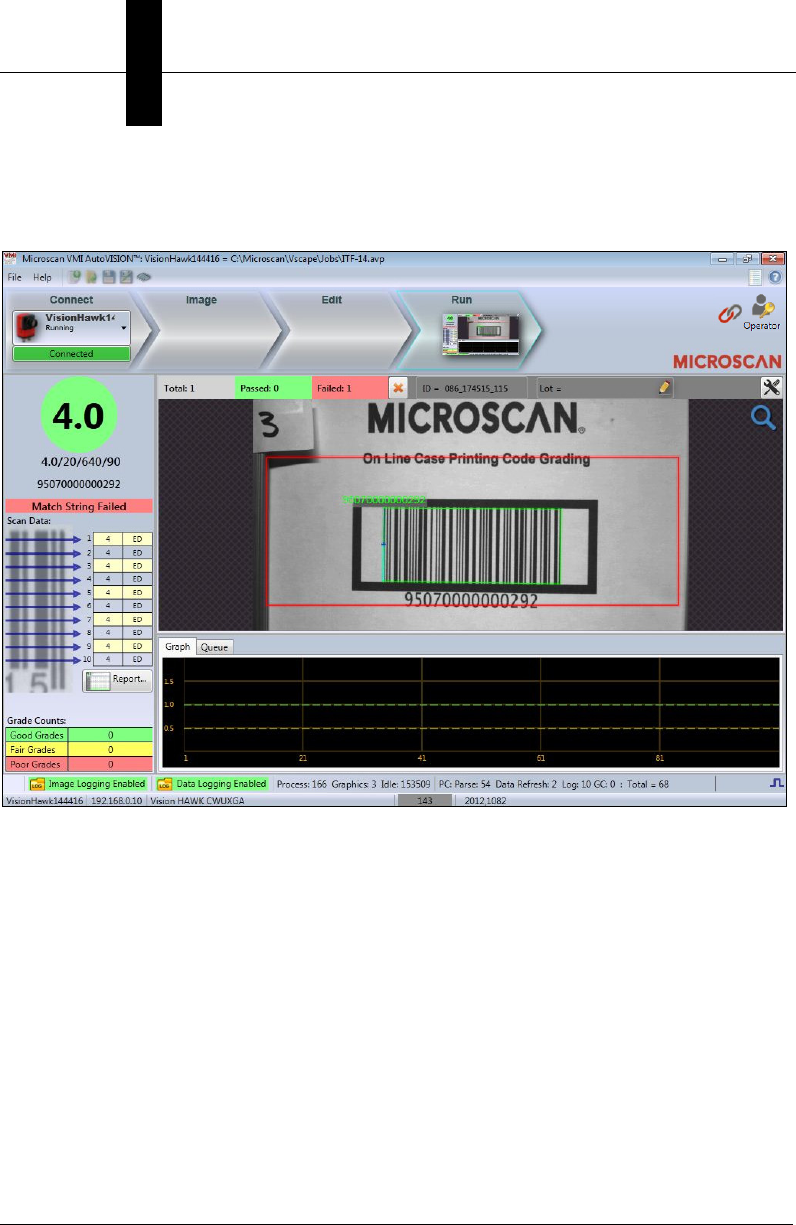796x1225 pixels.
Task: Select scan data row 10
Action: pos(122,660)
